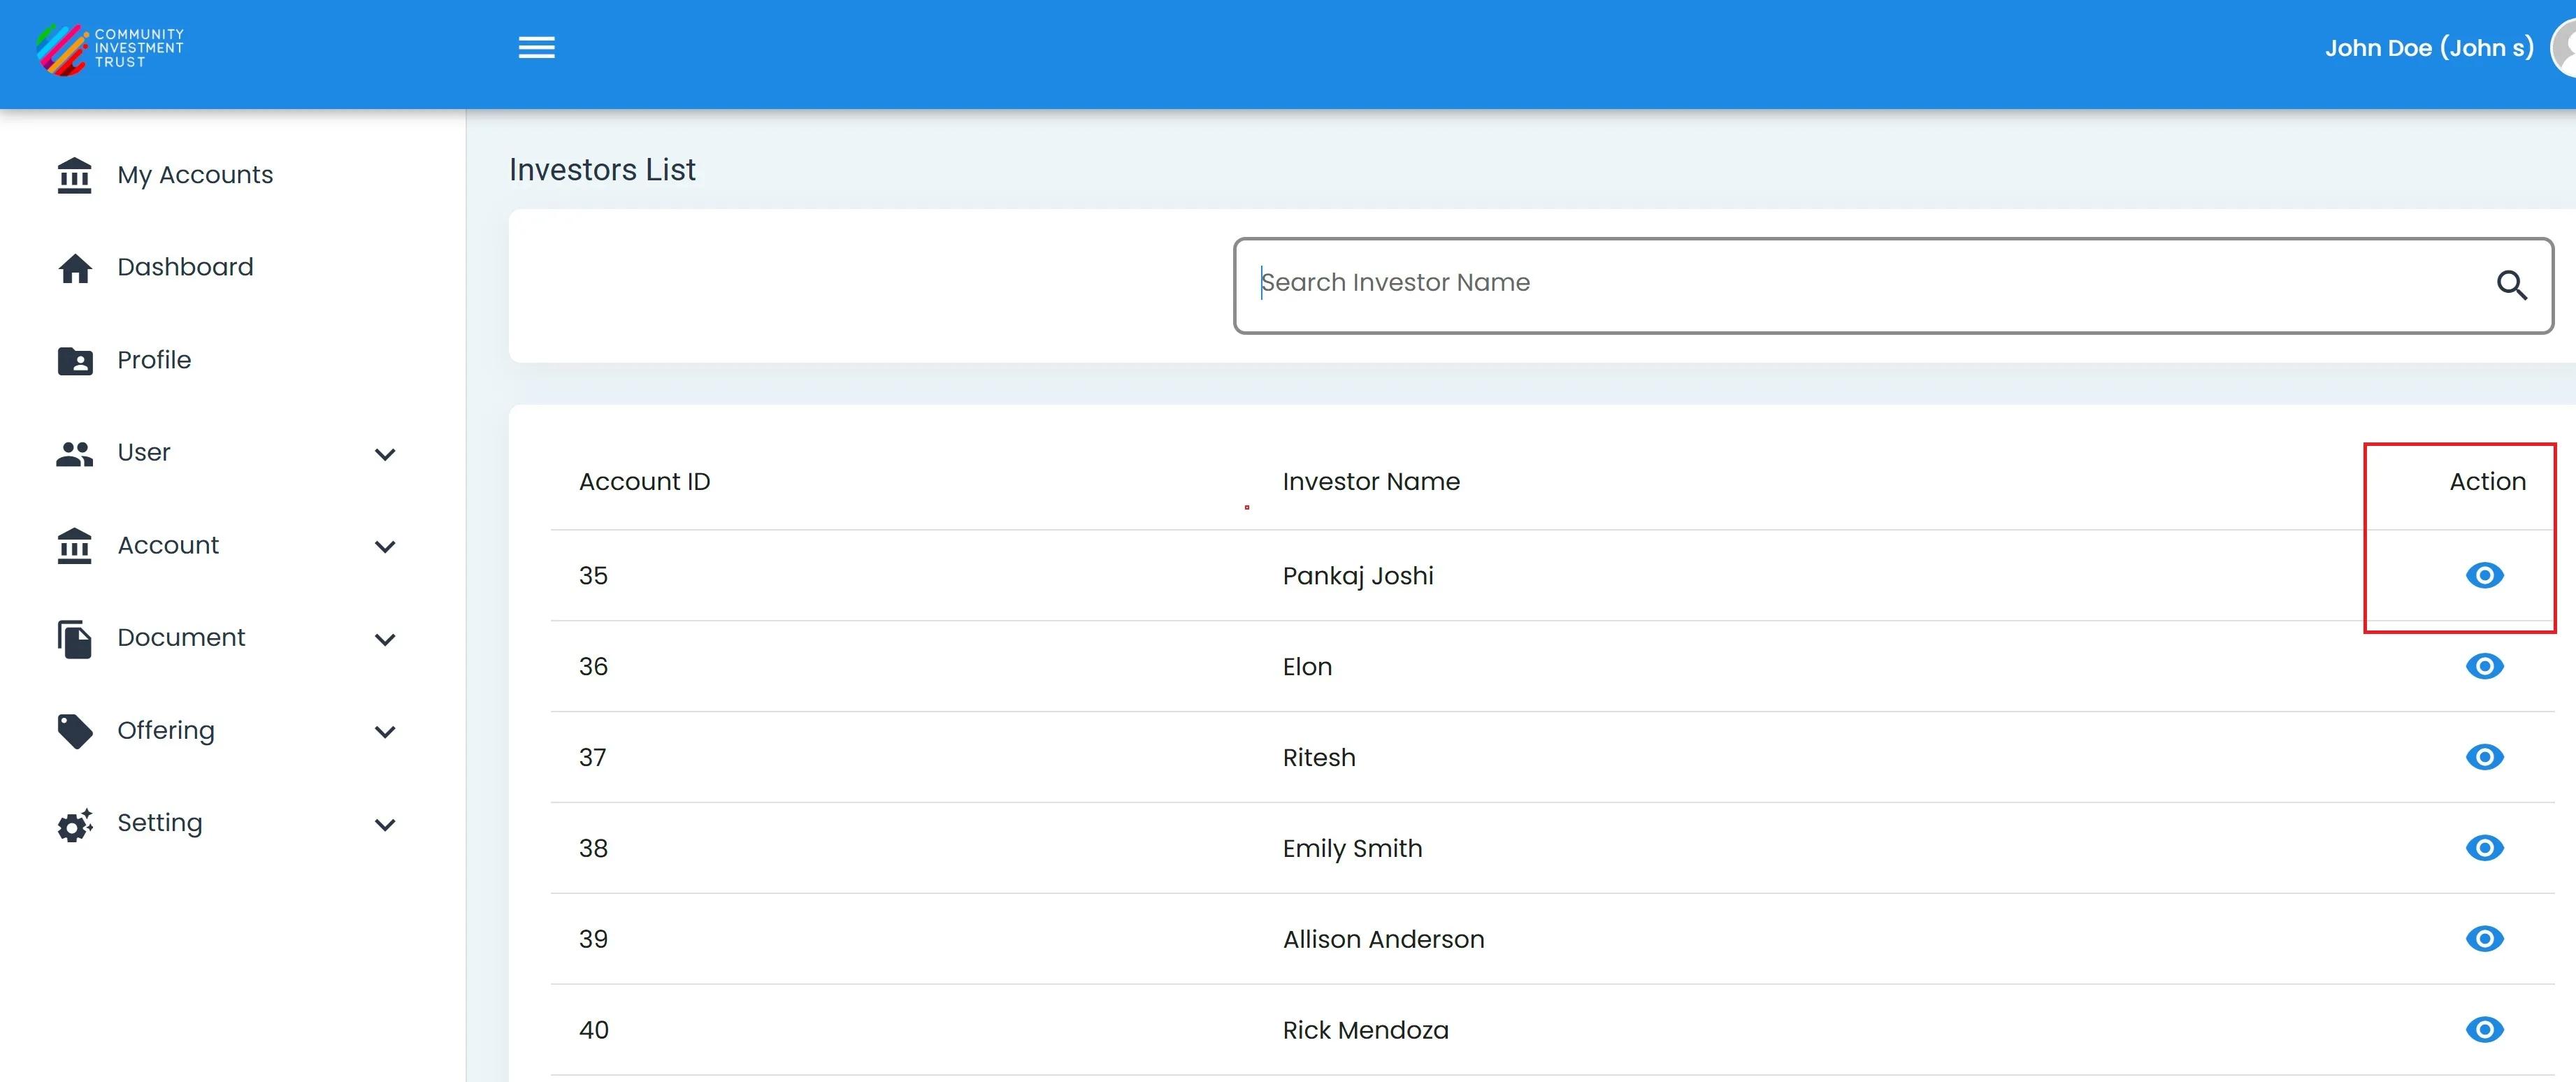Screen dimensions: 2576x1082
Task: Click the search magnifier icon
Action: pos(2511,285)
